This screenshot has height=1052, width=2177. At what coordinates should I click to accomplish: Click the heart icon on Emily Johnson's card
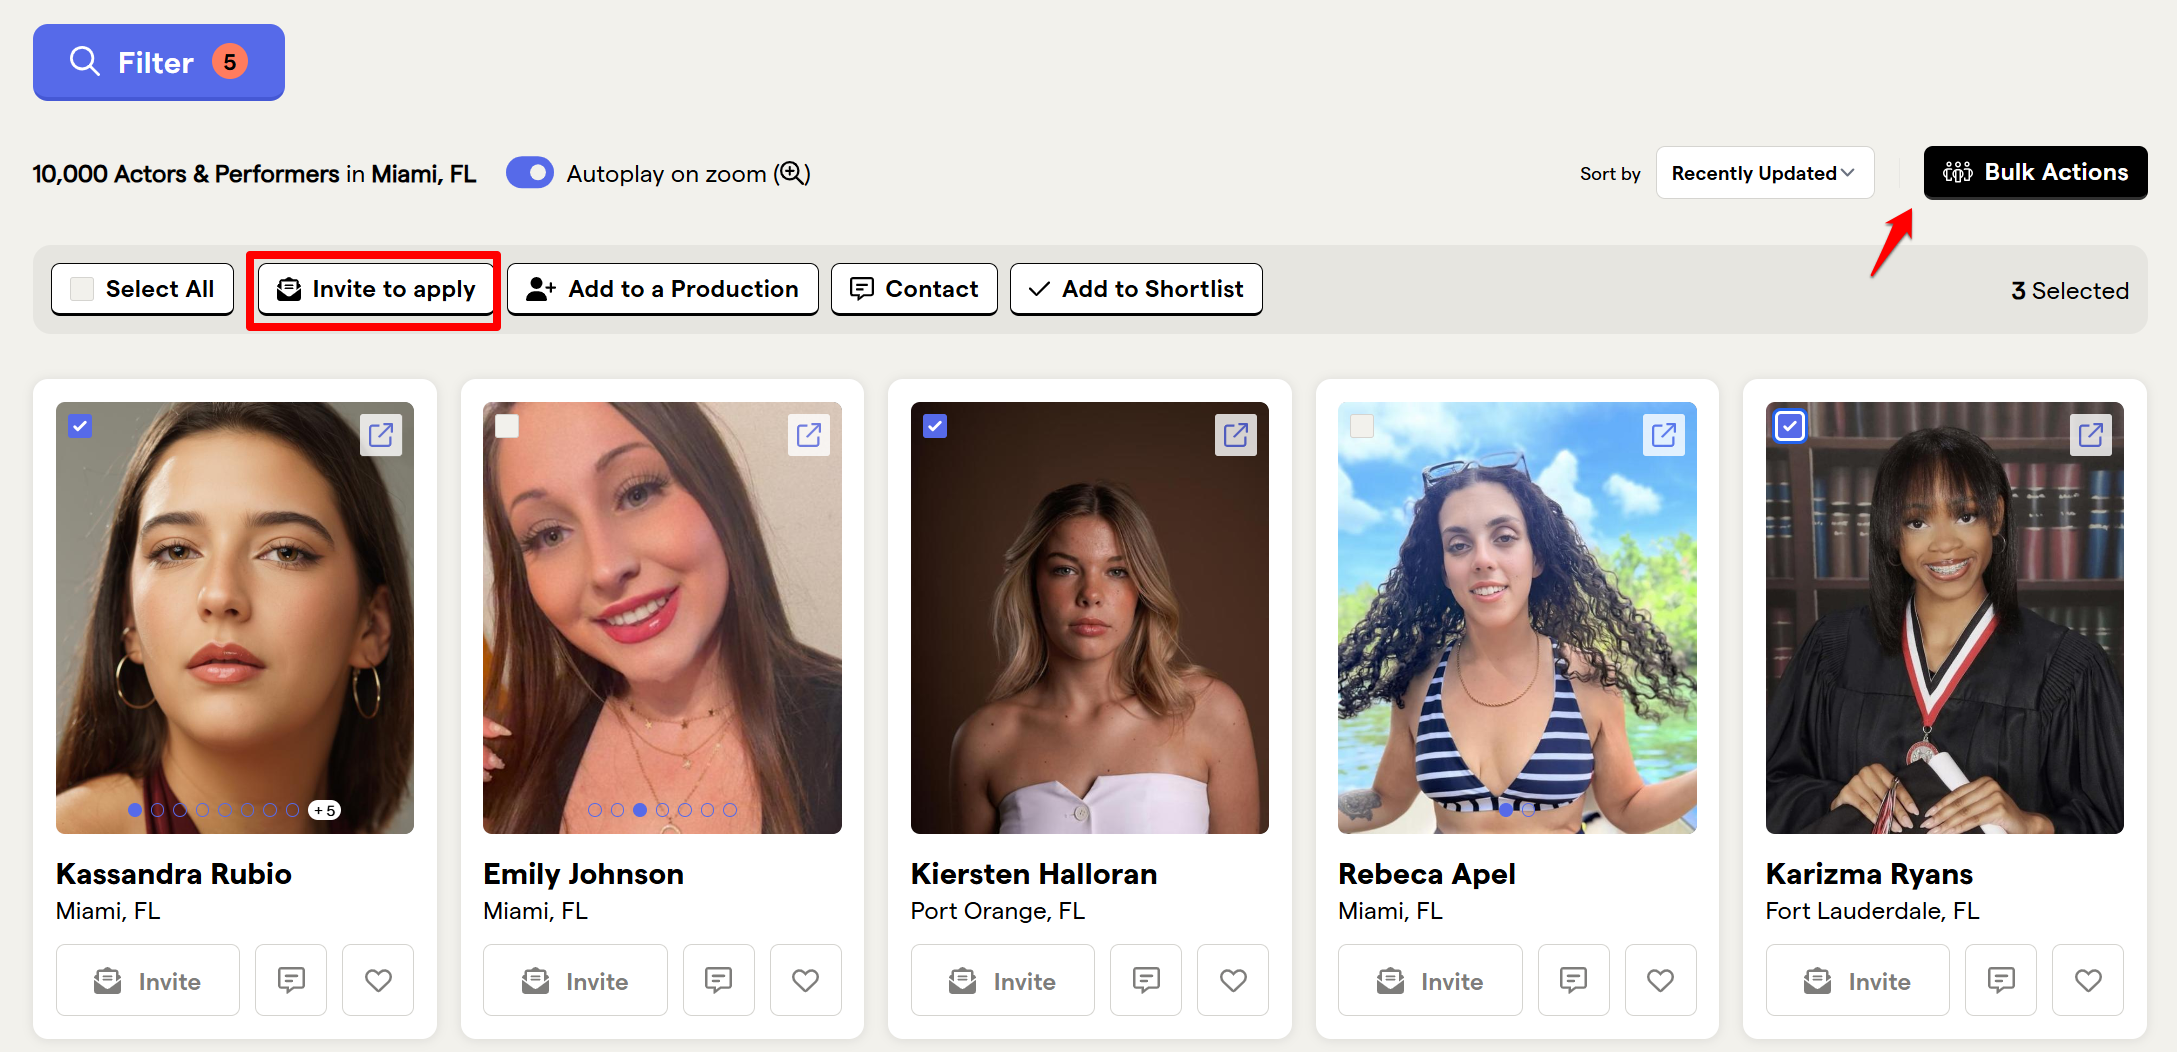(805, 980)
